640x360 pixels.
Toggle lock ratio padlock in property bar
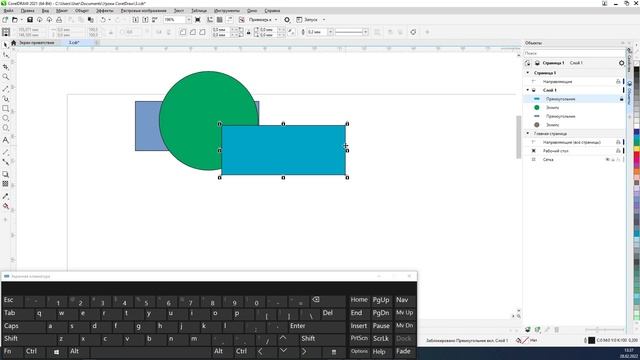click(x=248, y=32)
